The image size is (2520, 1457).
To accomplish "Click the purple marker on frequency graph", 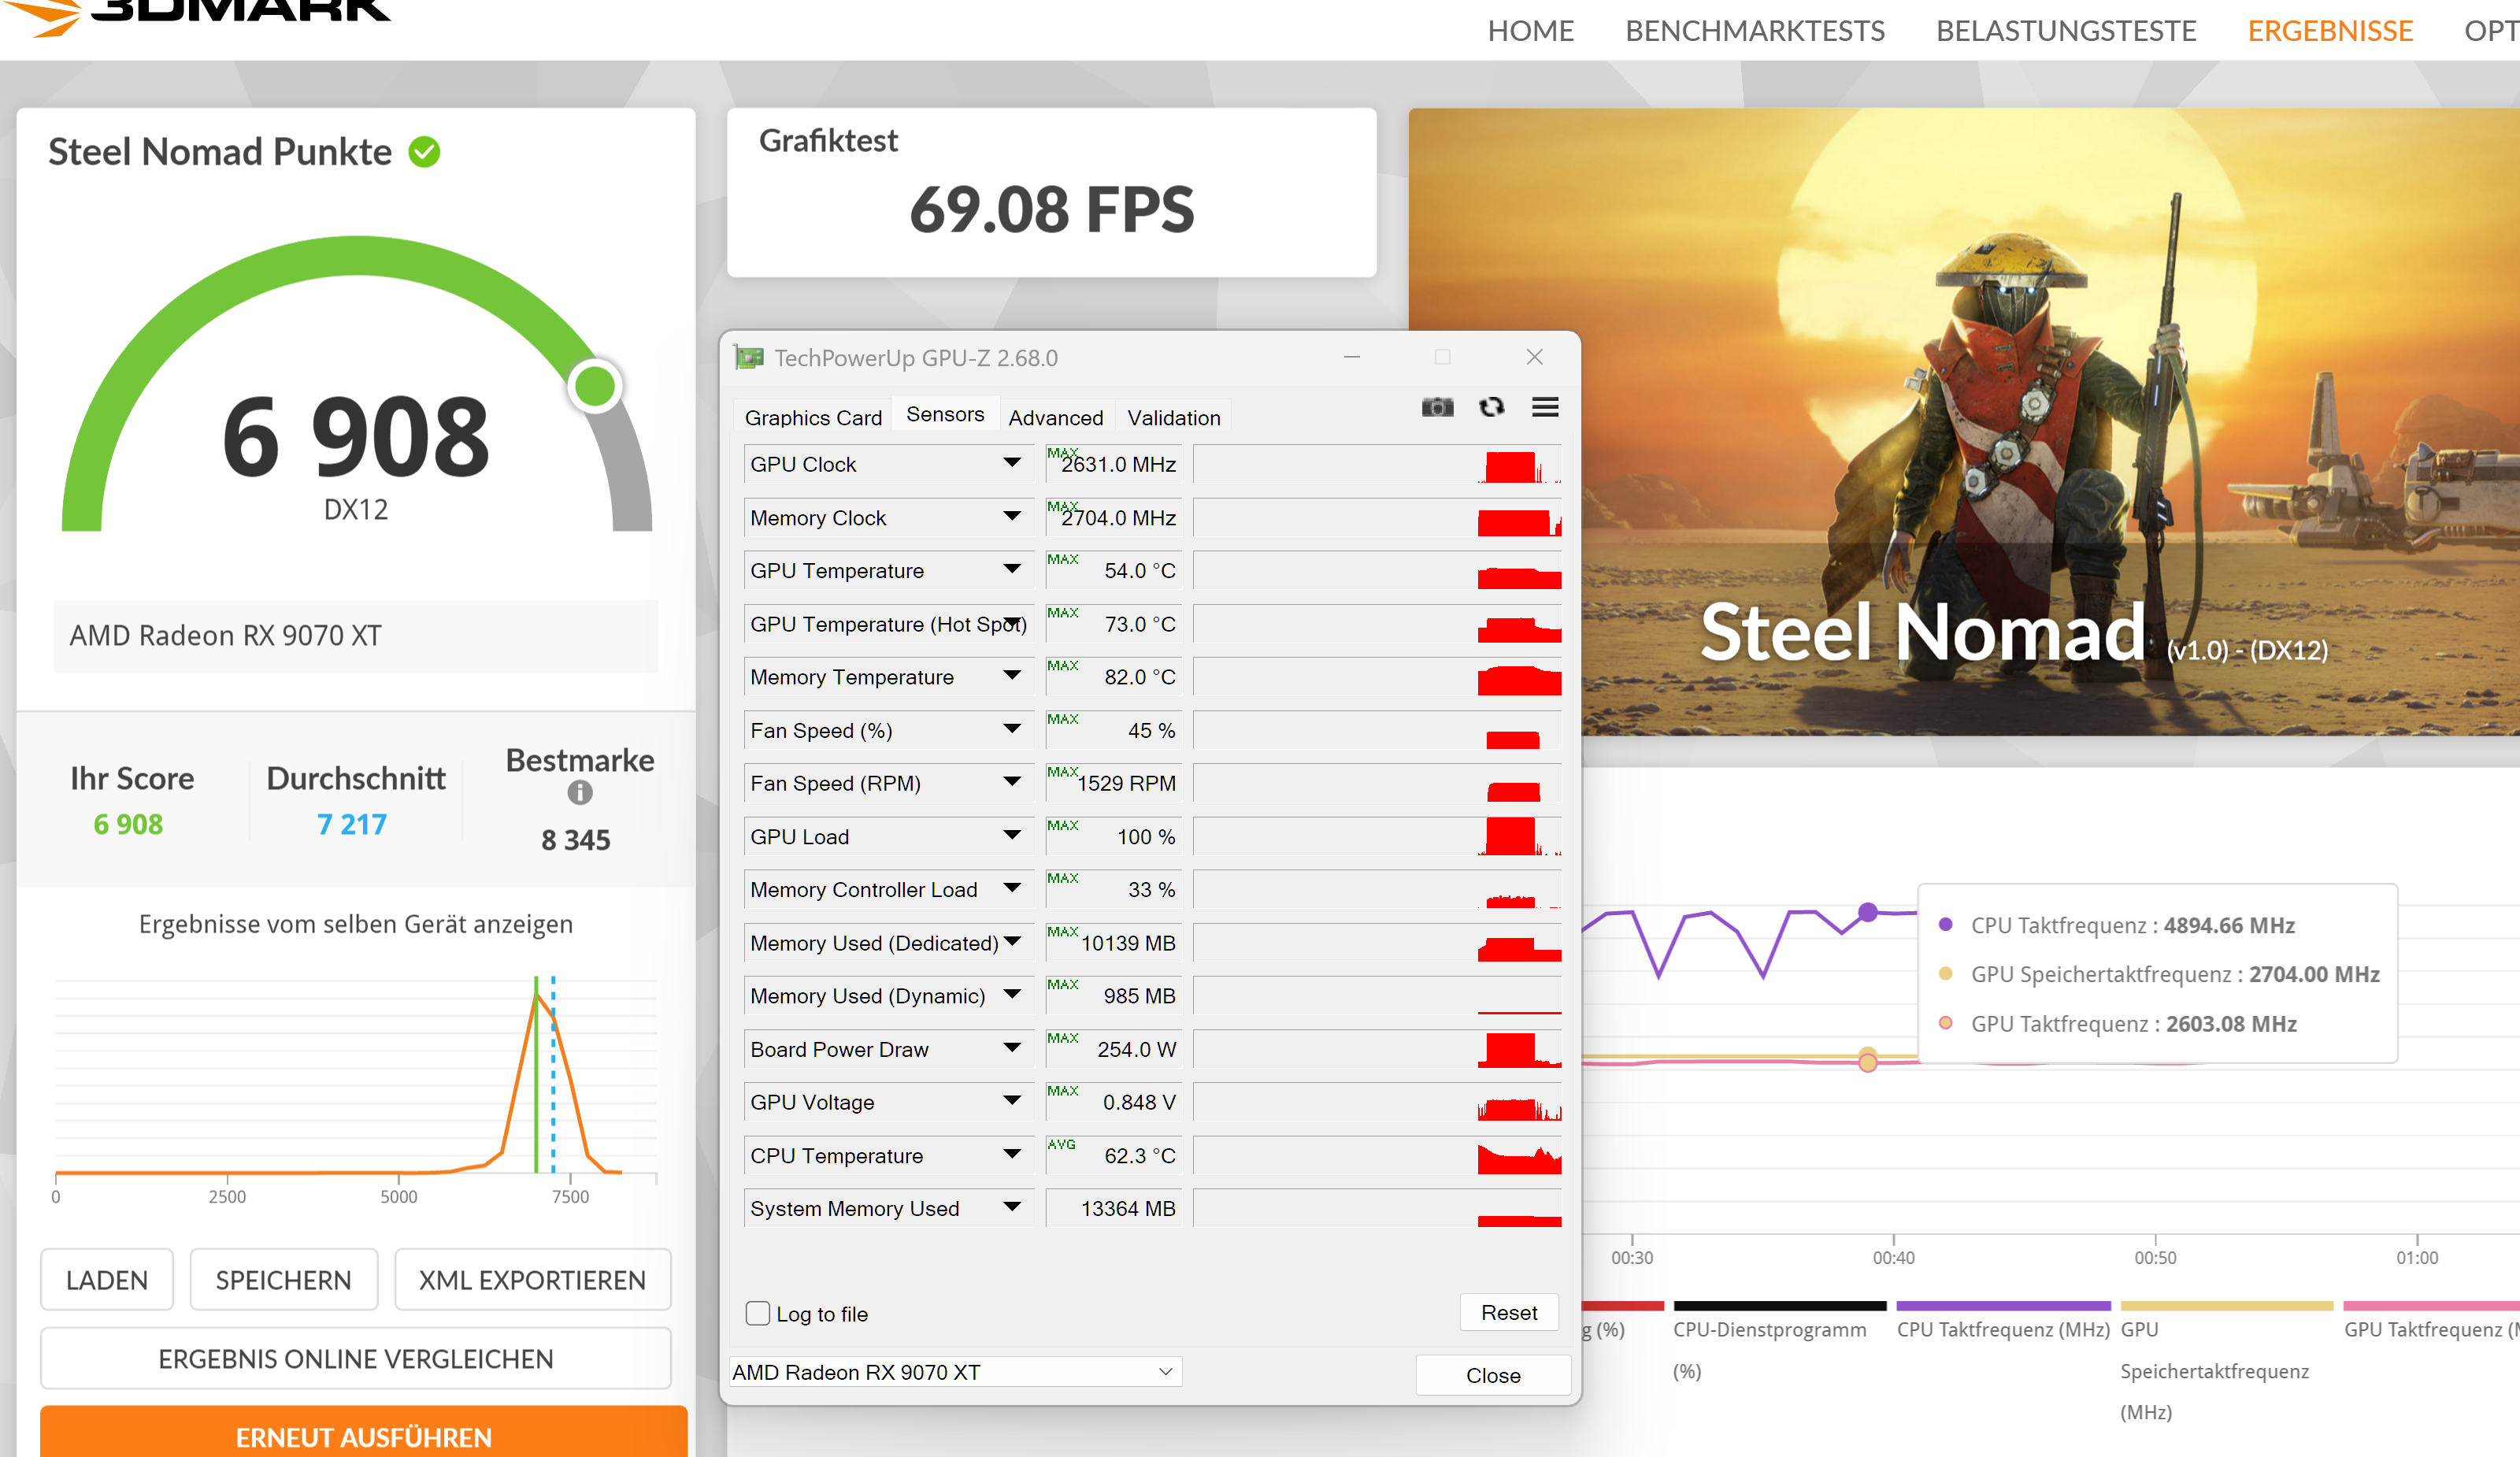I will (1867, 912).
